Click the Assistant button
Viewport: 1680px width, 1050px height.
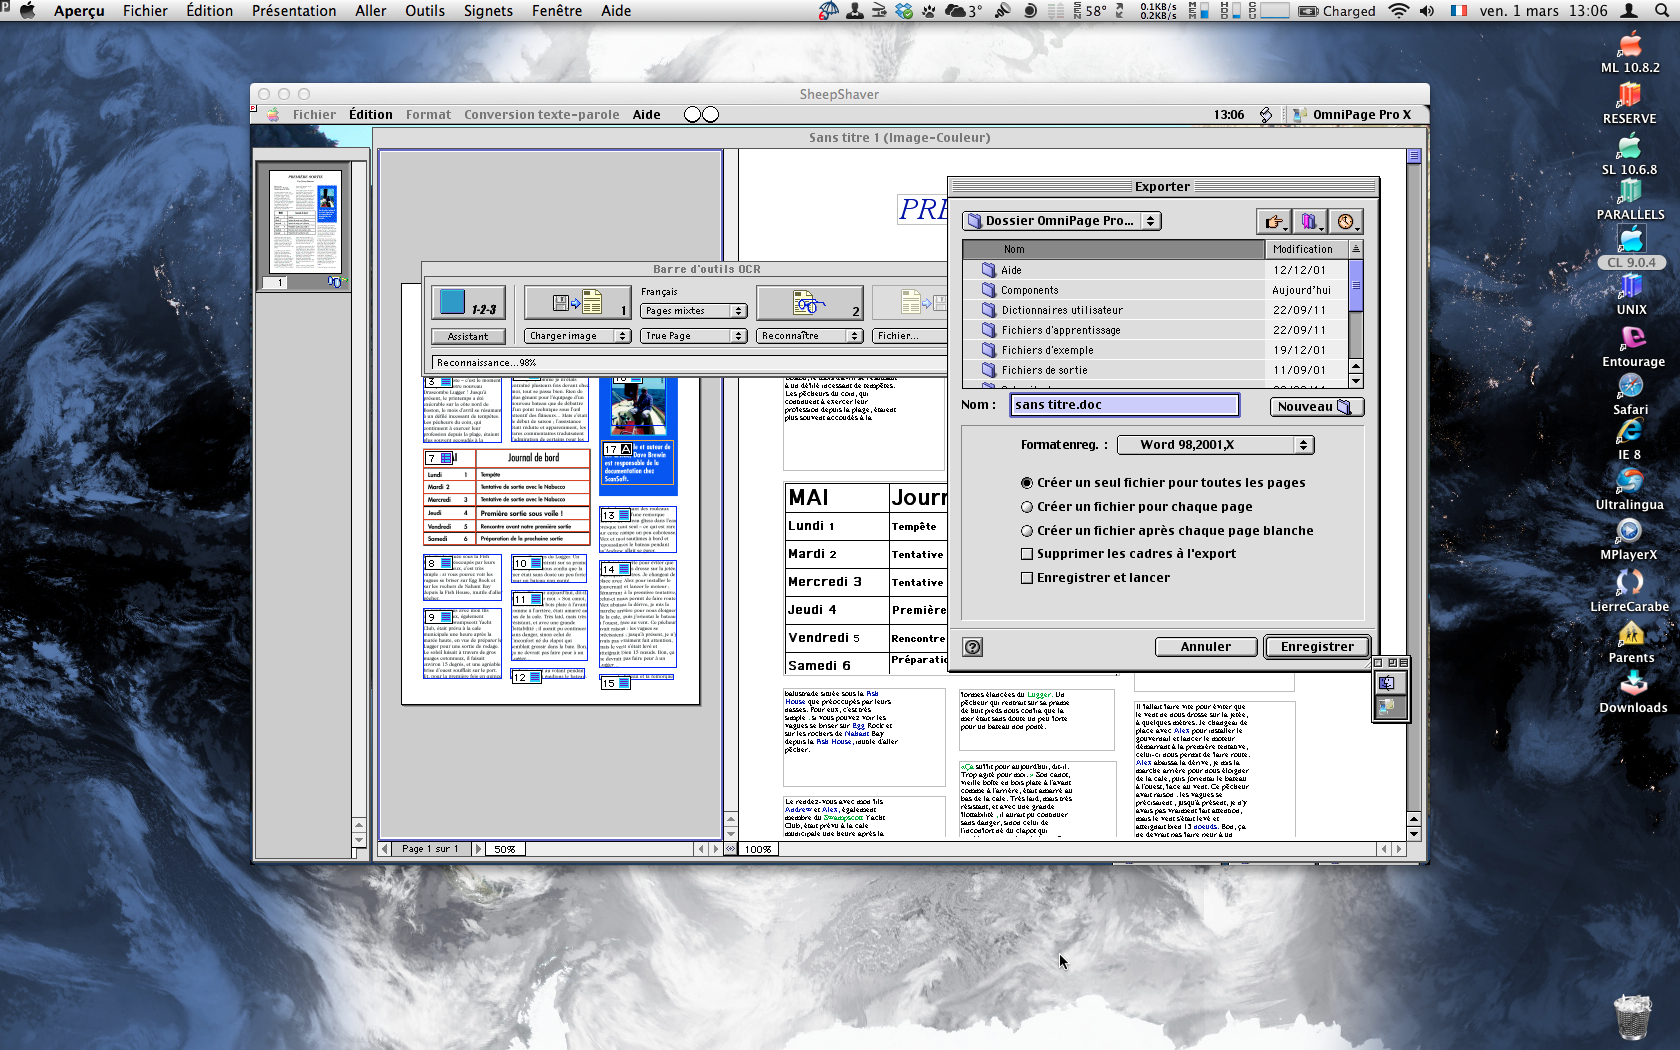tap(468, 336)
